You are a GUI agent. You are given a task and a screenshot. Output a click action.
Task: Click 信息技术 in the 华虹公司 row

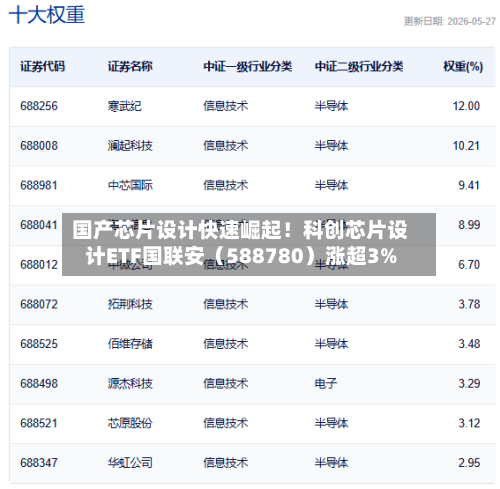(226, 463)
